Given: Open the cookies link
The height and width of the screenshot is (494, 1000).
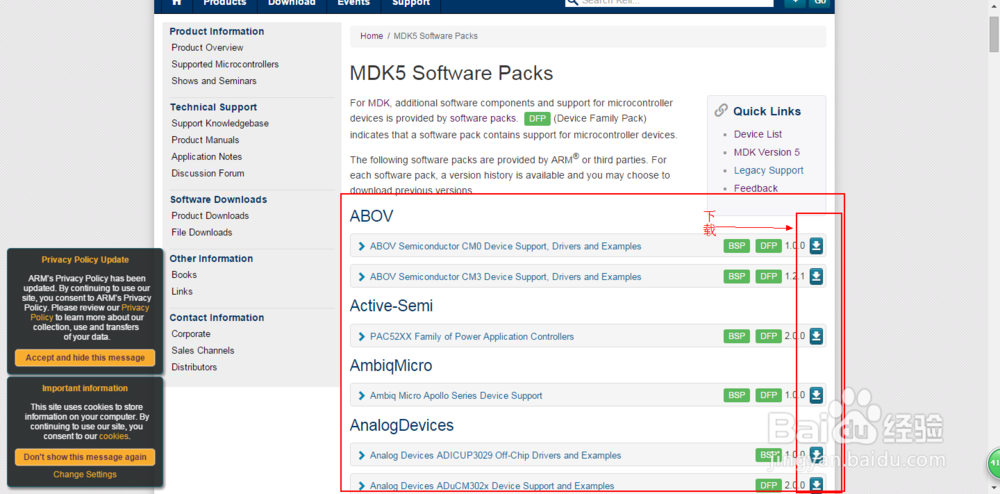Looking at the screenshot, I should [x=114, y=437].
